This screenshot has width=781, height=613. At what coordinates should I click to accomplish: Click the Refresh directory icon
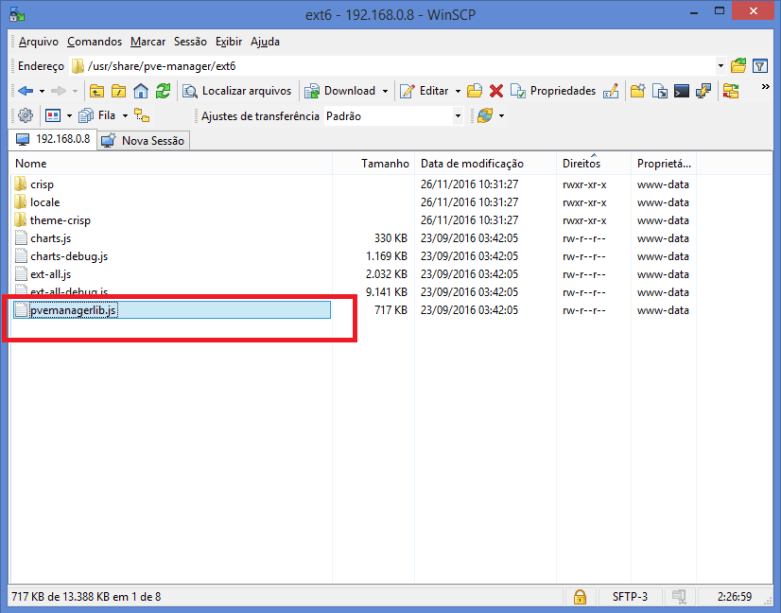163,91
